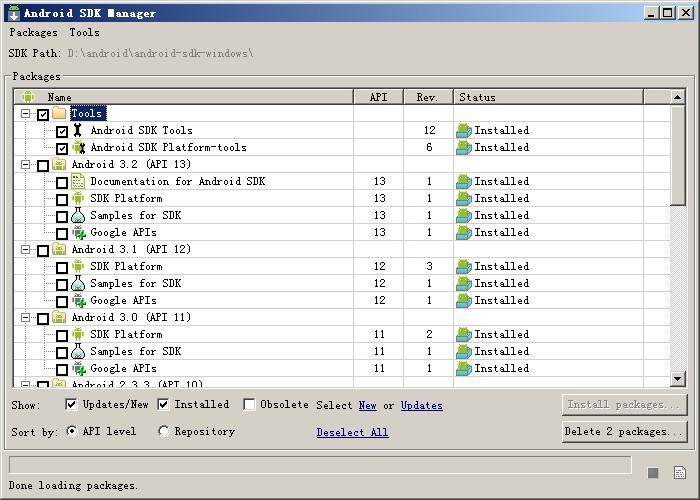
Task: Click the API 11 Google APIs add-on icon
Action: (79, 369)
